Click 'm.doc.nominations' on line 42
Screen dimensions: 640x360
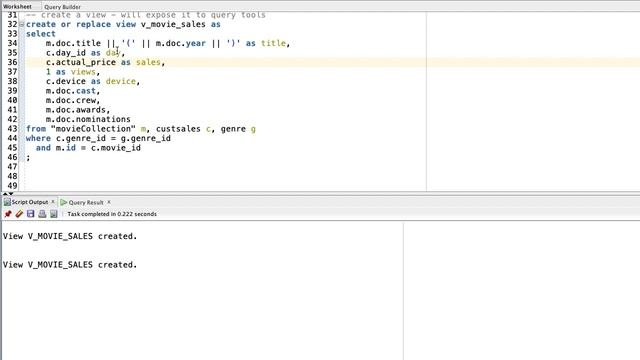coord(88,119)
